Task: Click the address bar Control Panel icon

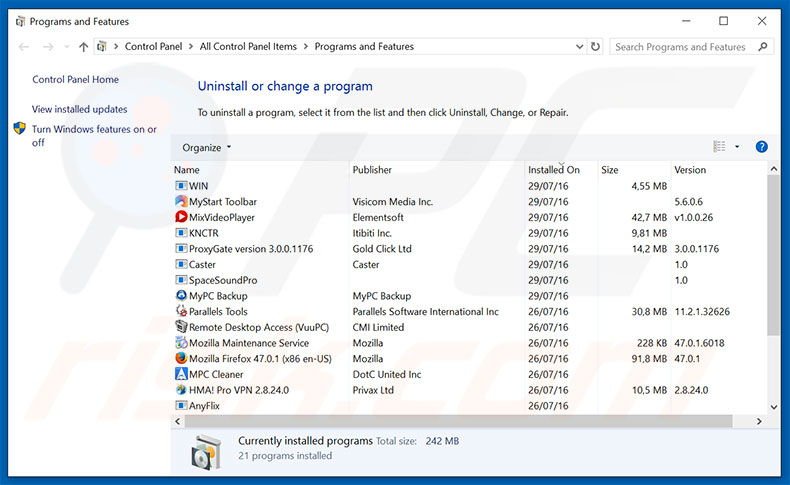Action: tap(102, 46)
